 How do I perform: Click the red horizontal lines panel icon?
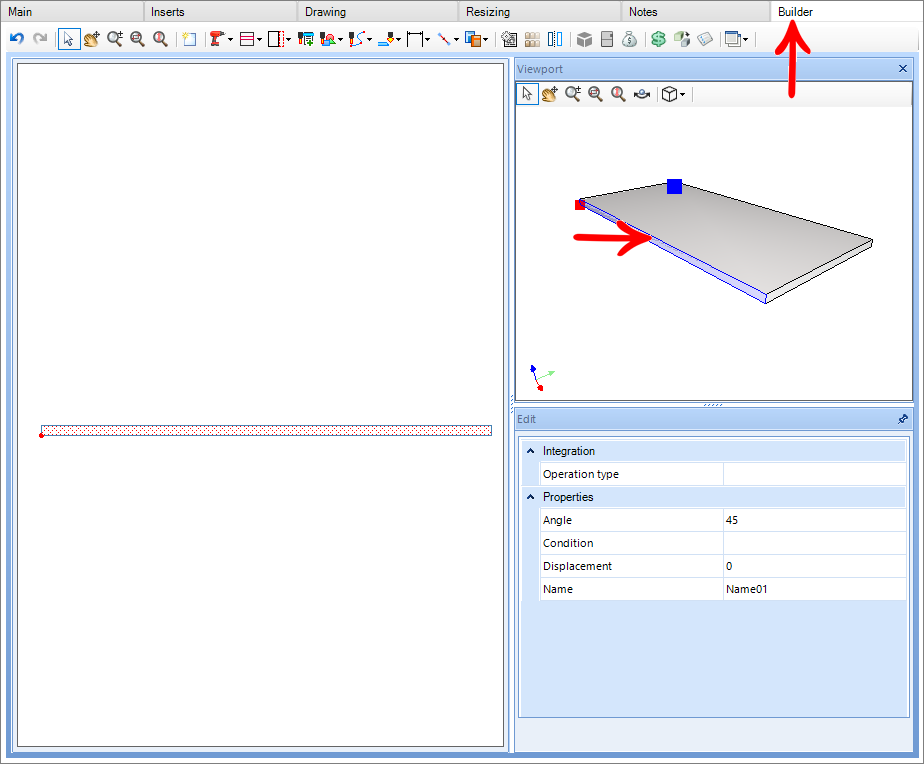[247, 39]
